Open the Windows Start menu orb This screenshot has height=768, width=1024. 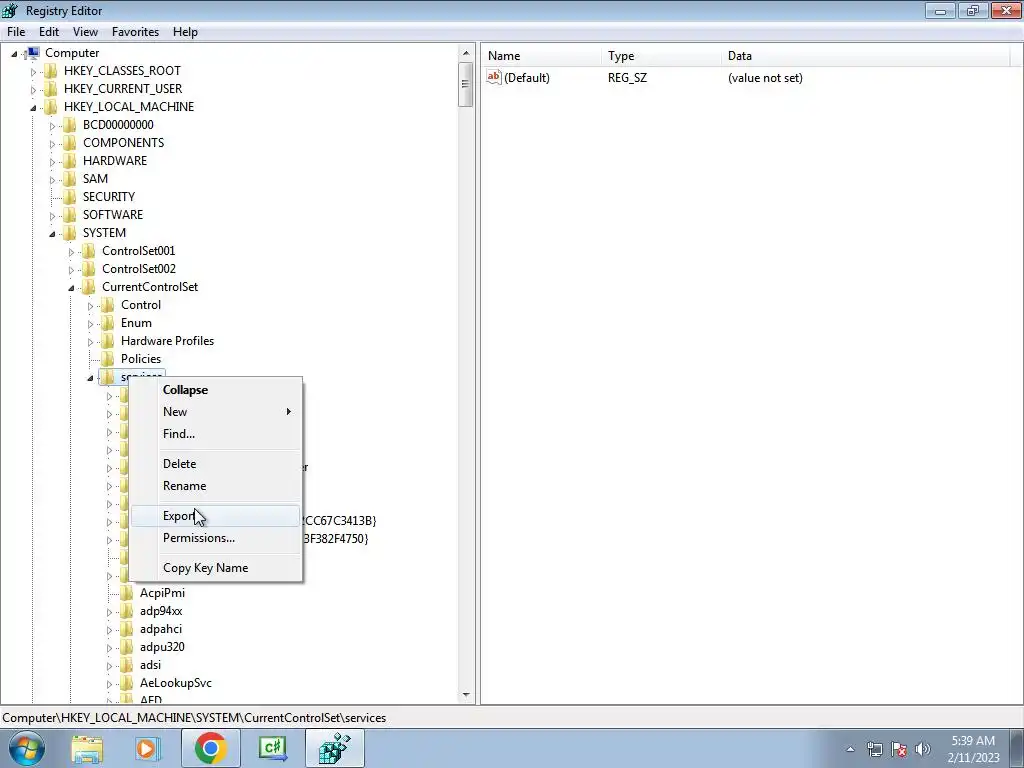tap(26, 748)
